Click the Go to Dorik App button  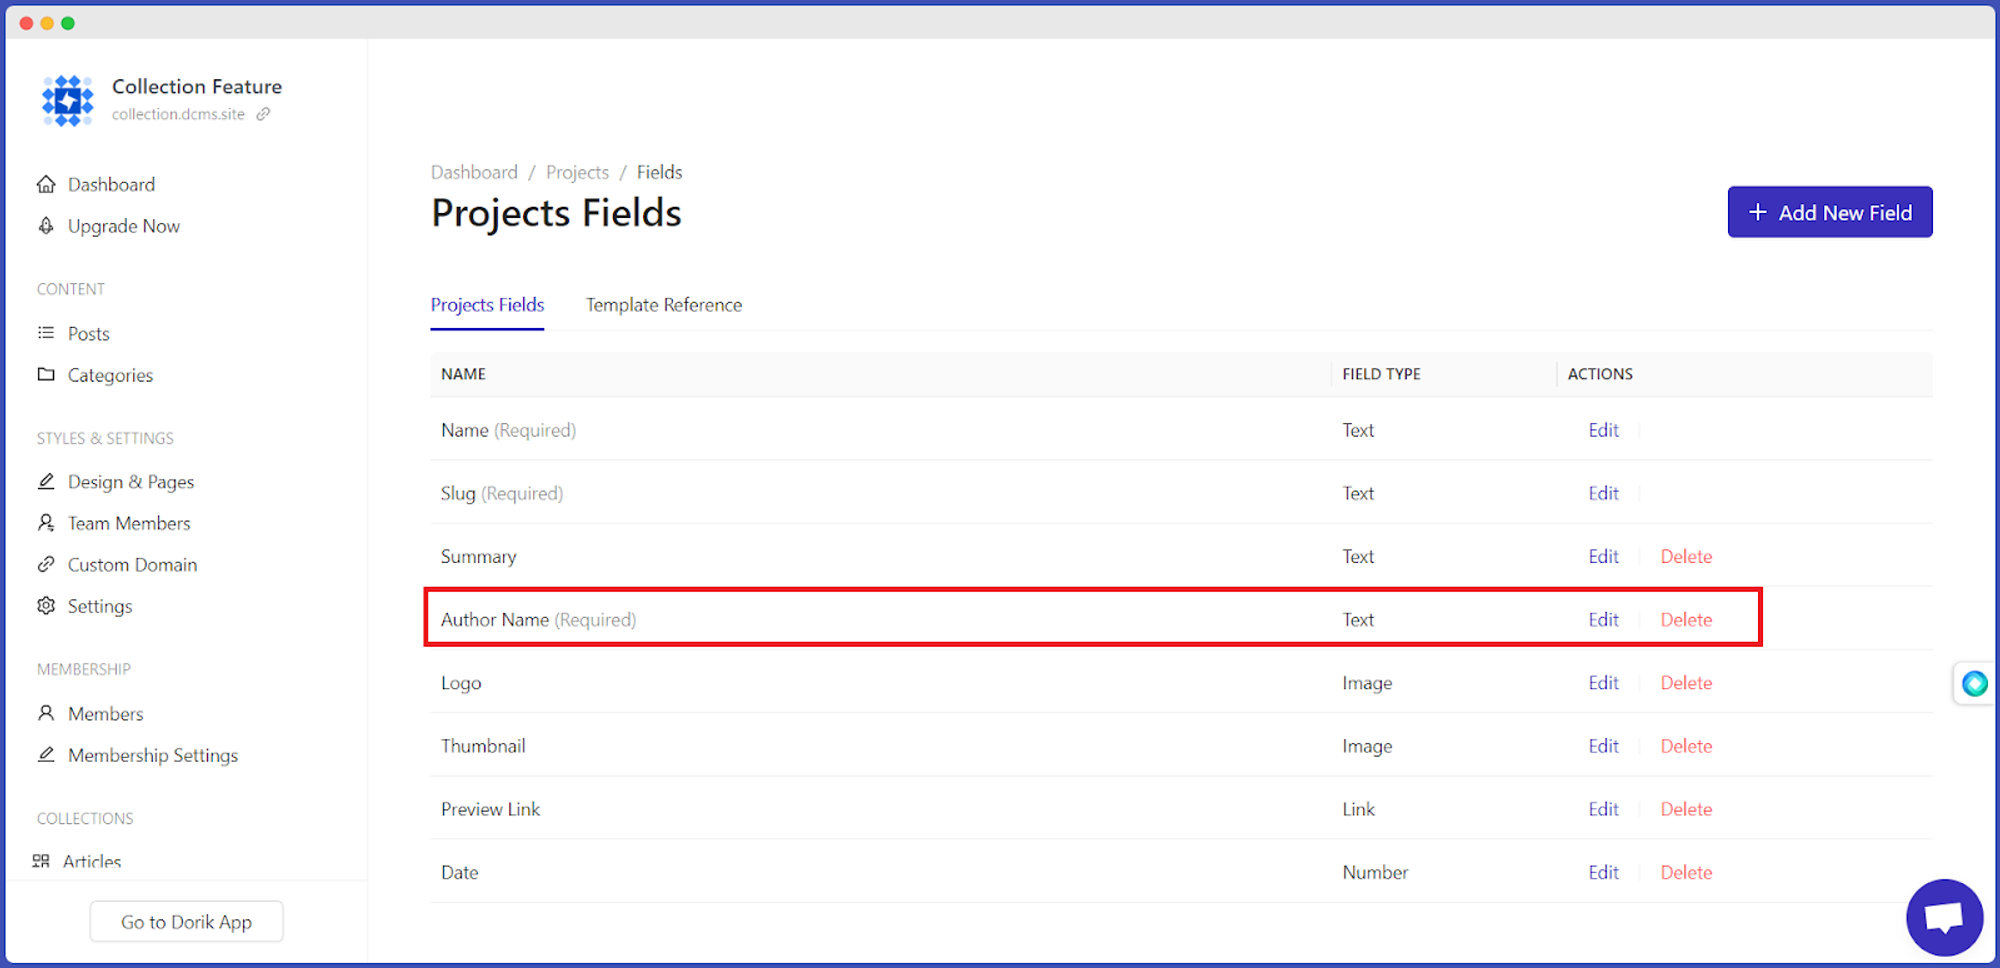[187, 922]
